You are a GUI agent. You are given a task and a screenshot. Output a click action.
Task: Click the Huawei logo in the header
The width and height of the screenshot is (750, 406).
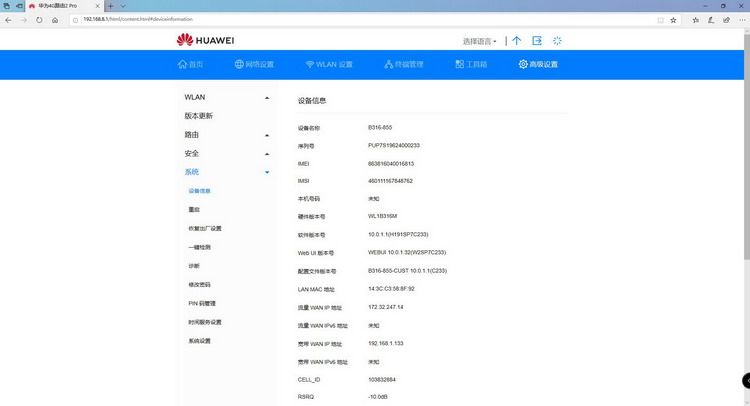[x=205, y=40]
